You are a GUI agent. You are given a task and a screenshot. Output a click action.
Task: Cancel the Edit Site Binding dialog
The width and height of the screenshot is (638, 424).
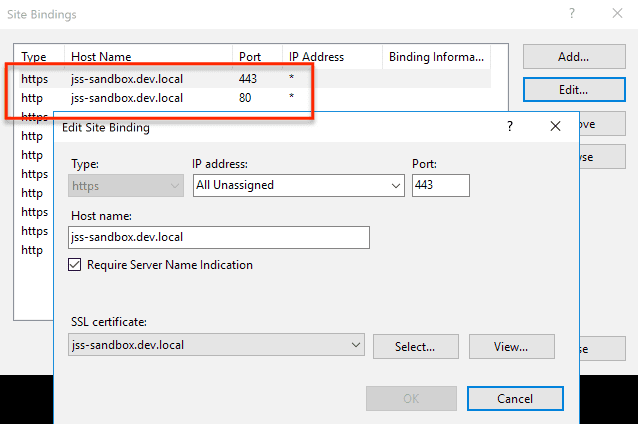tap(515, 398)
